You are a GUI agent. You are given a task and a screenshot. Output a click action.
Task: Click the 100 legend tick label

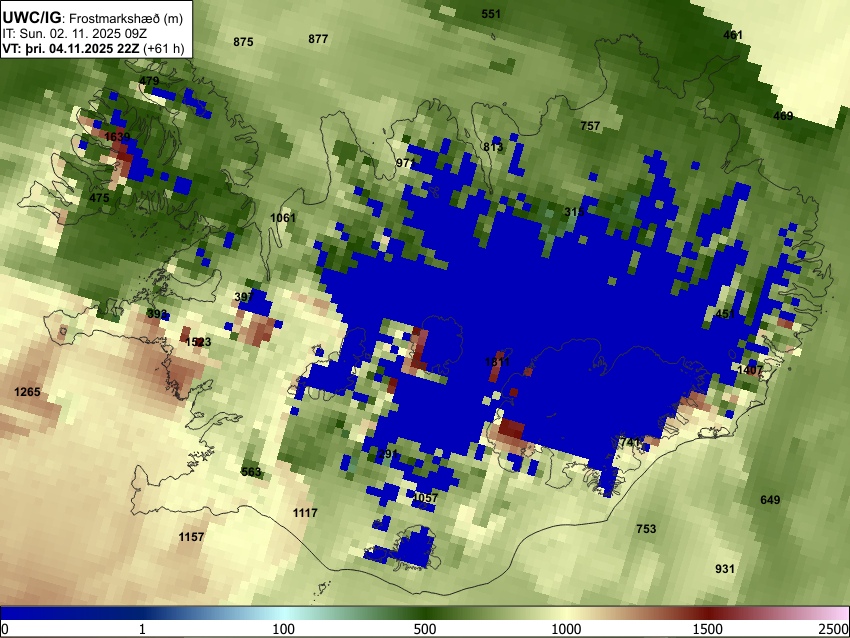tap(284, 629)
